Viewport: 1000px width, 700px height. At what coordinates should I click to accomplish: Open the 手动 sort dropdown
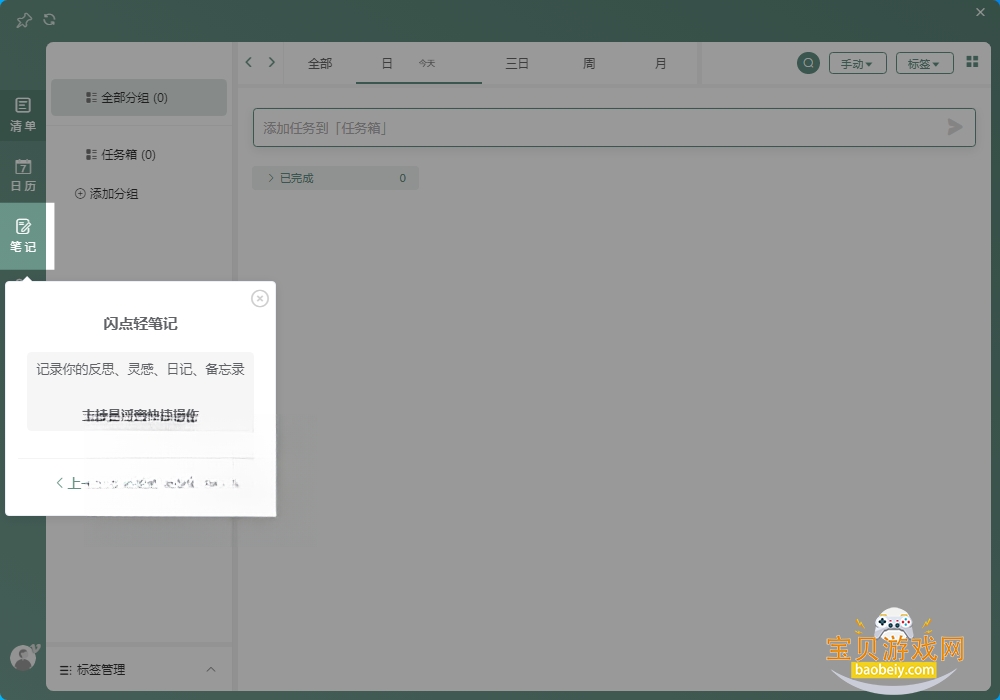(857, 64)
